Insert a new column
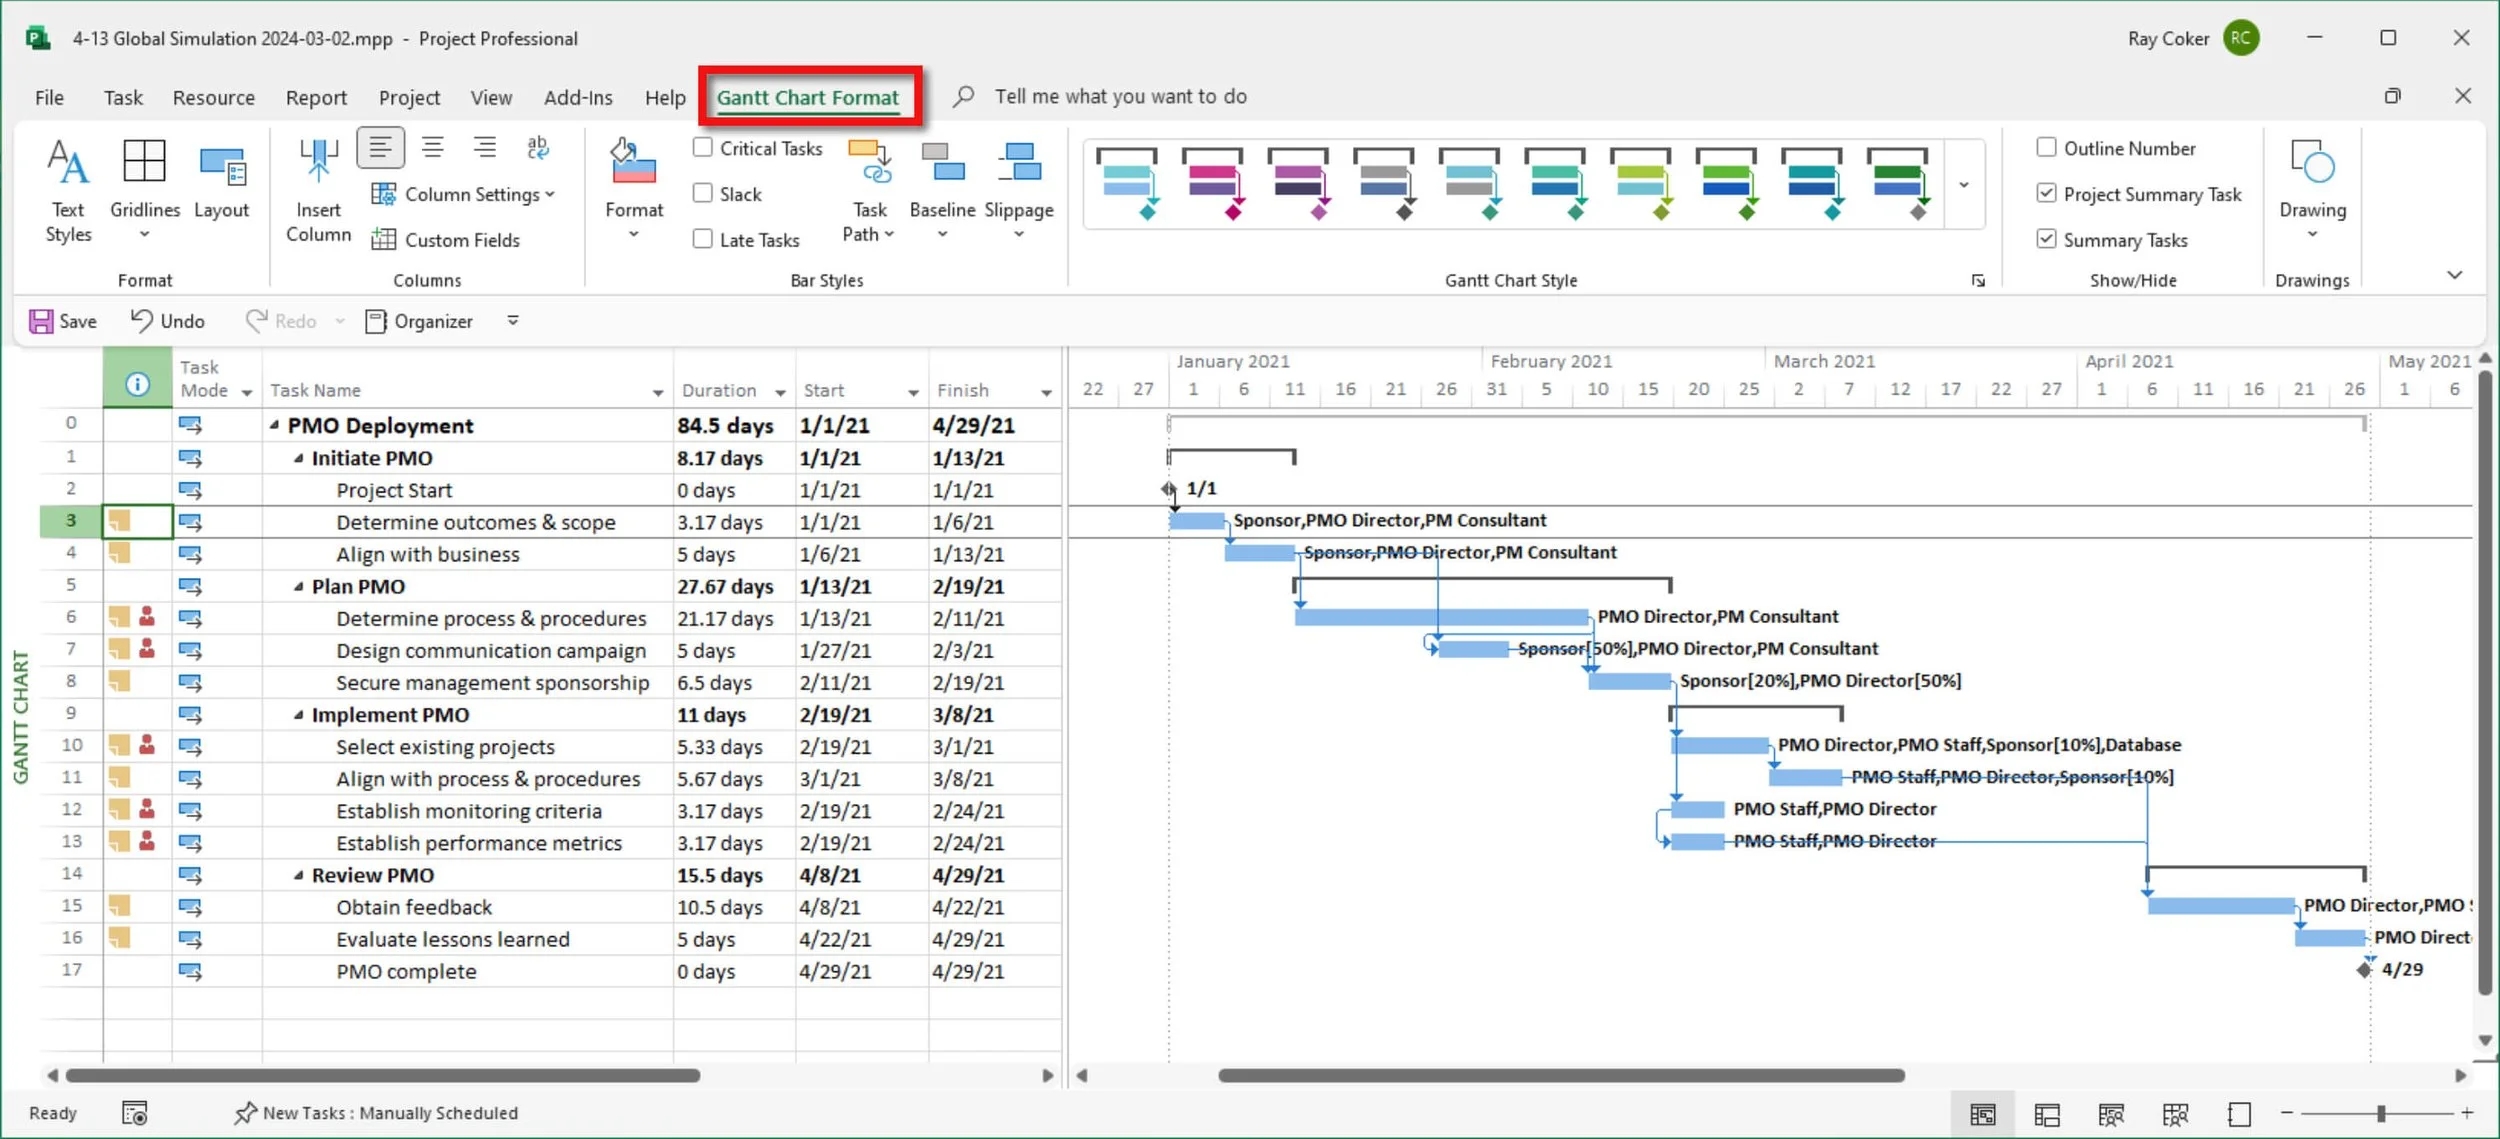Screen dimensions: 2500x1139 [x=317, y=188]
